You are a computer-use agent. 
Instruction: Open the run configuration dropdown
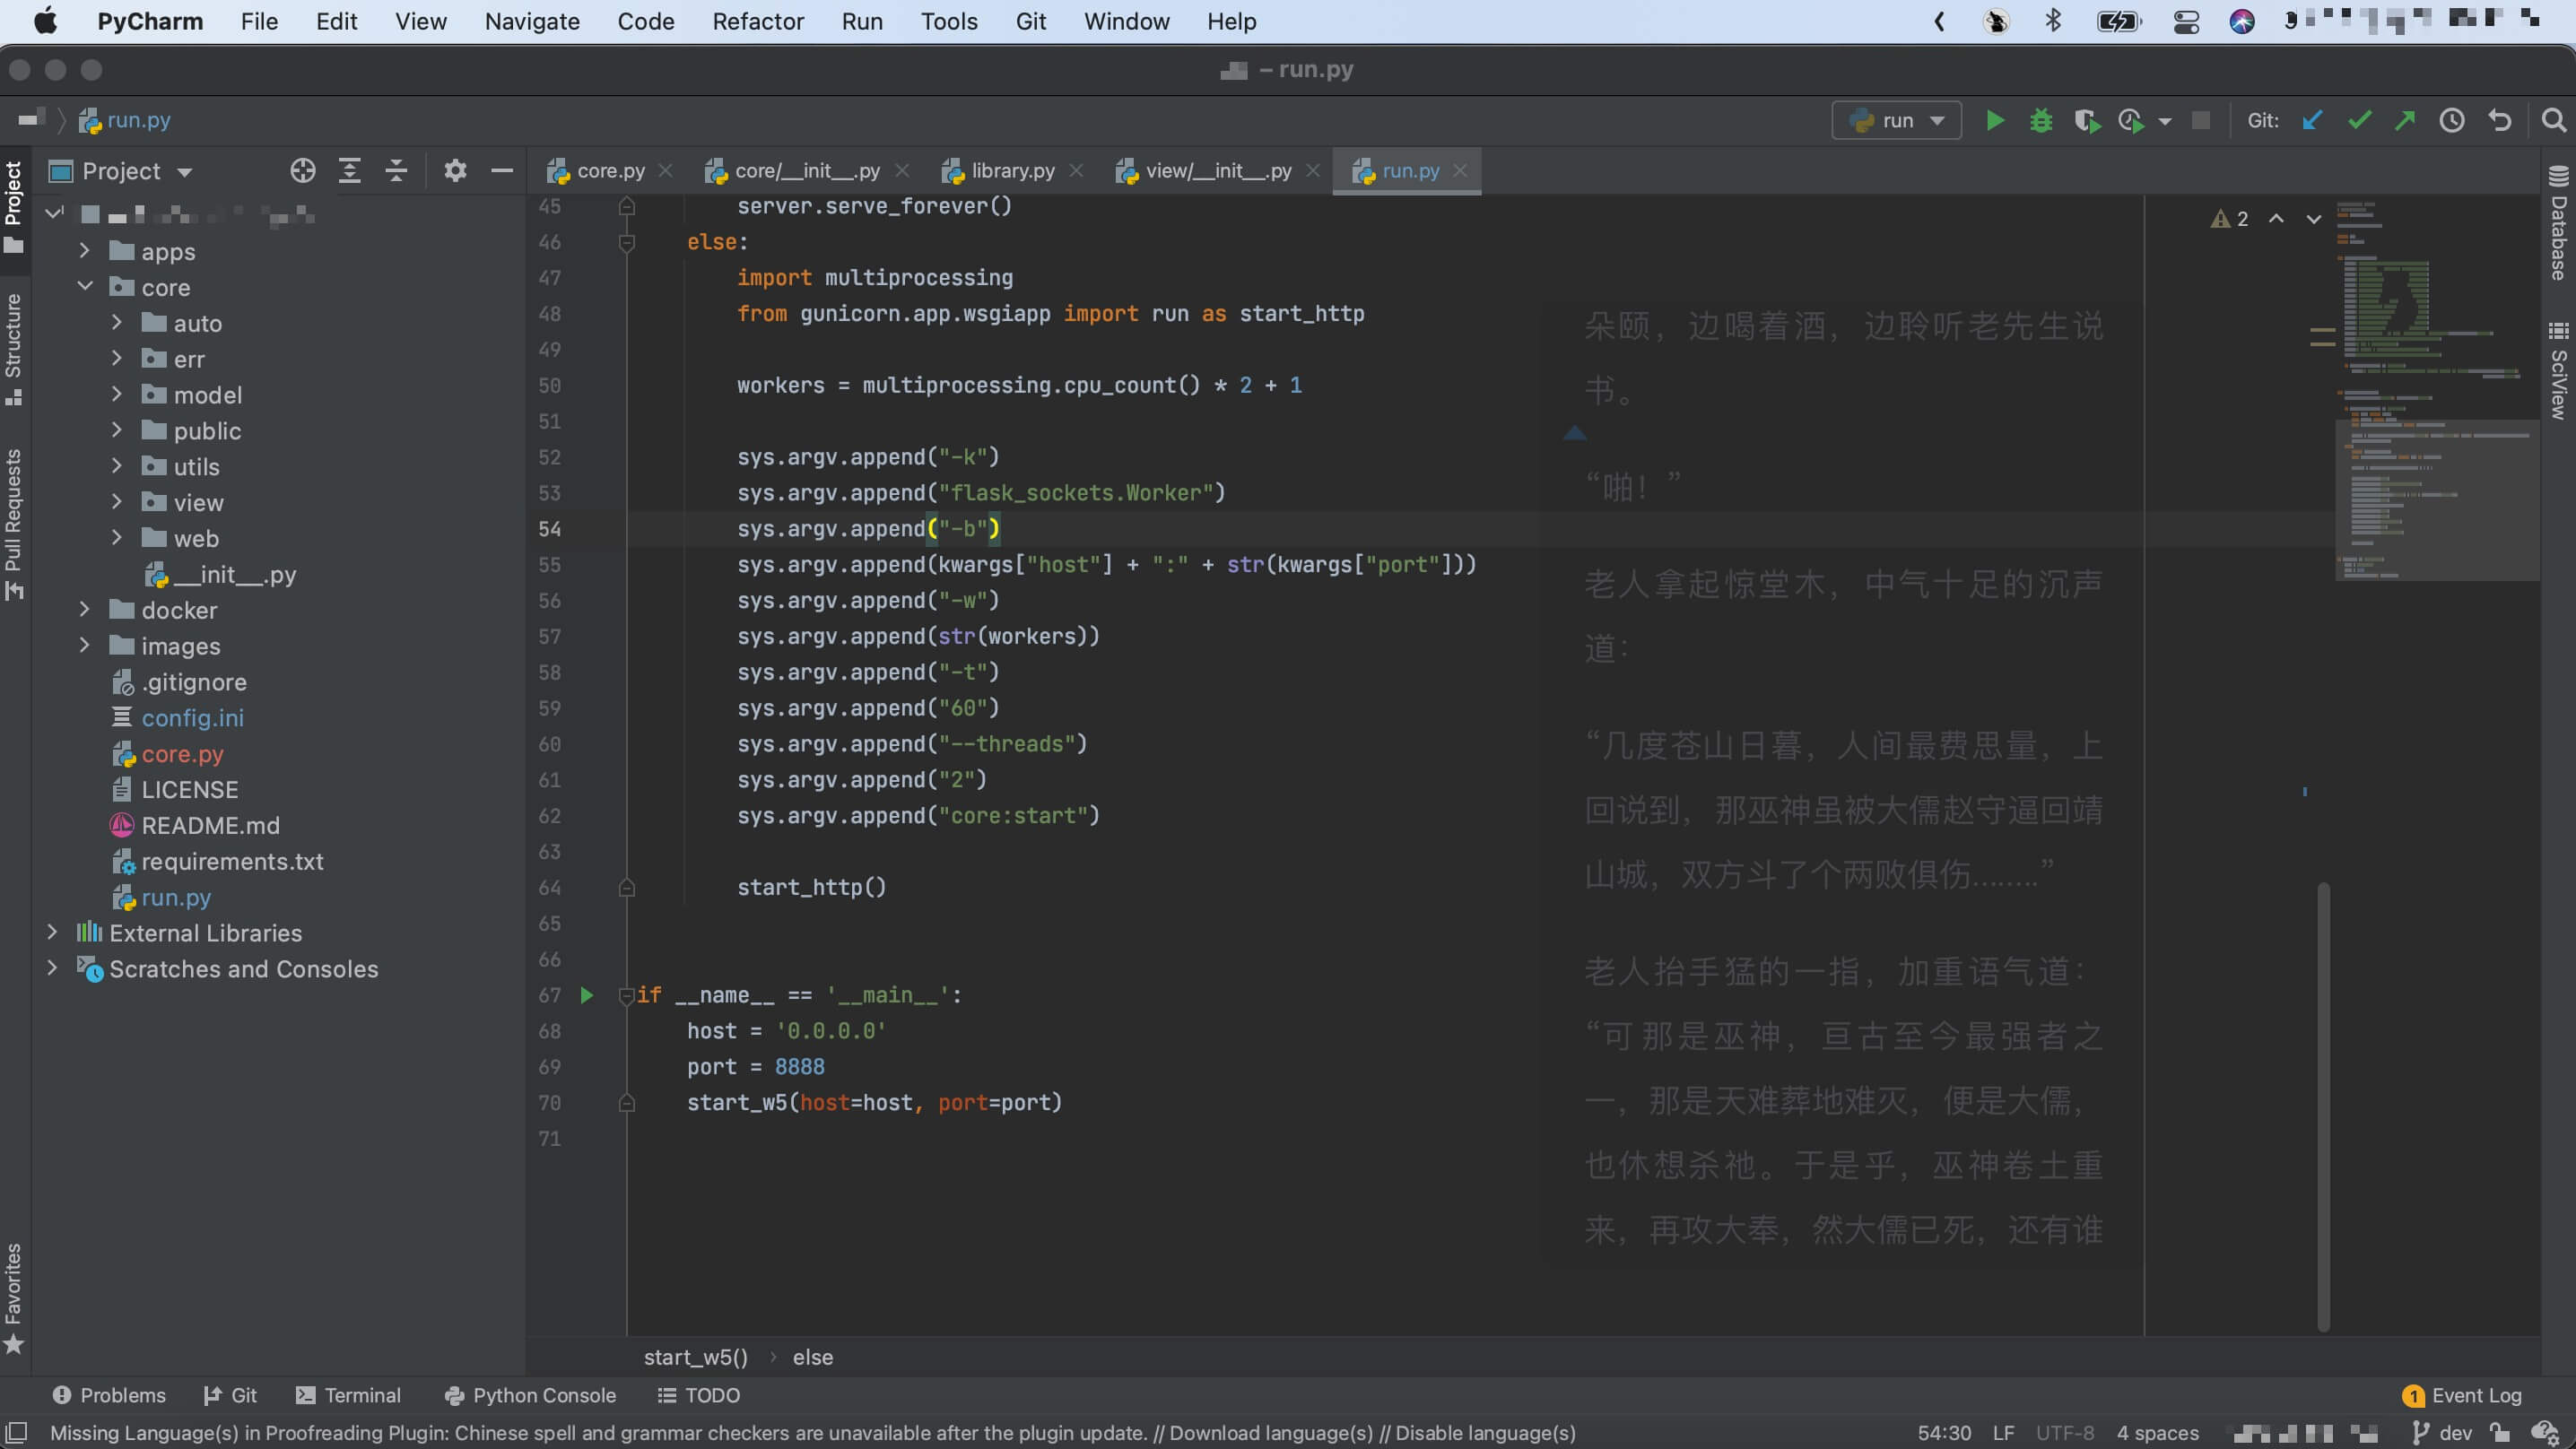pyautogui.click(x=1896, y=121)
